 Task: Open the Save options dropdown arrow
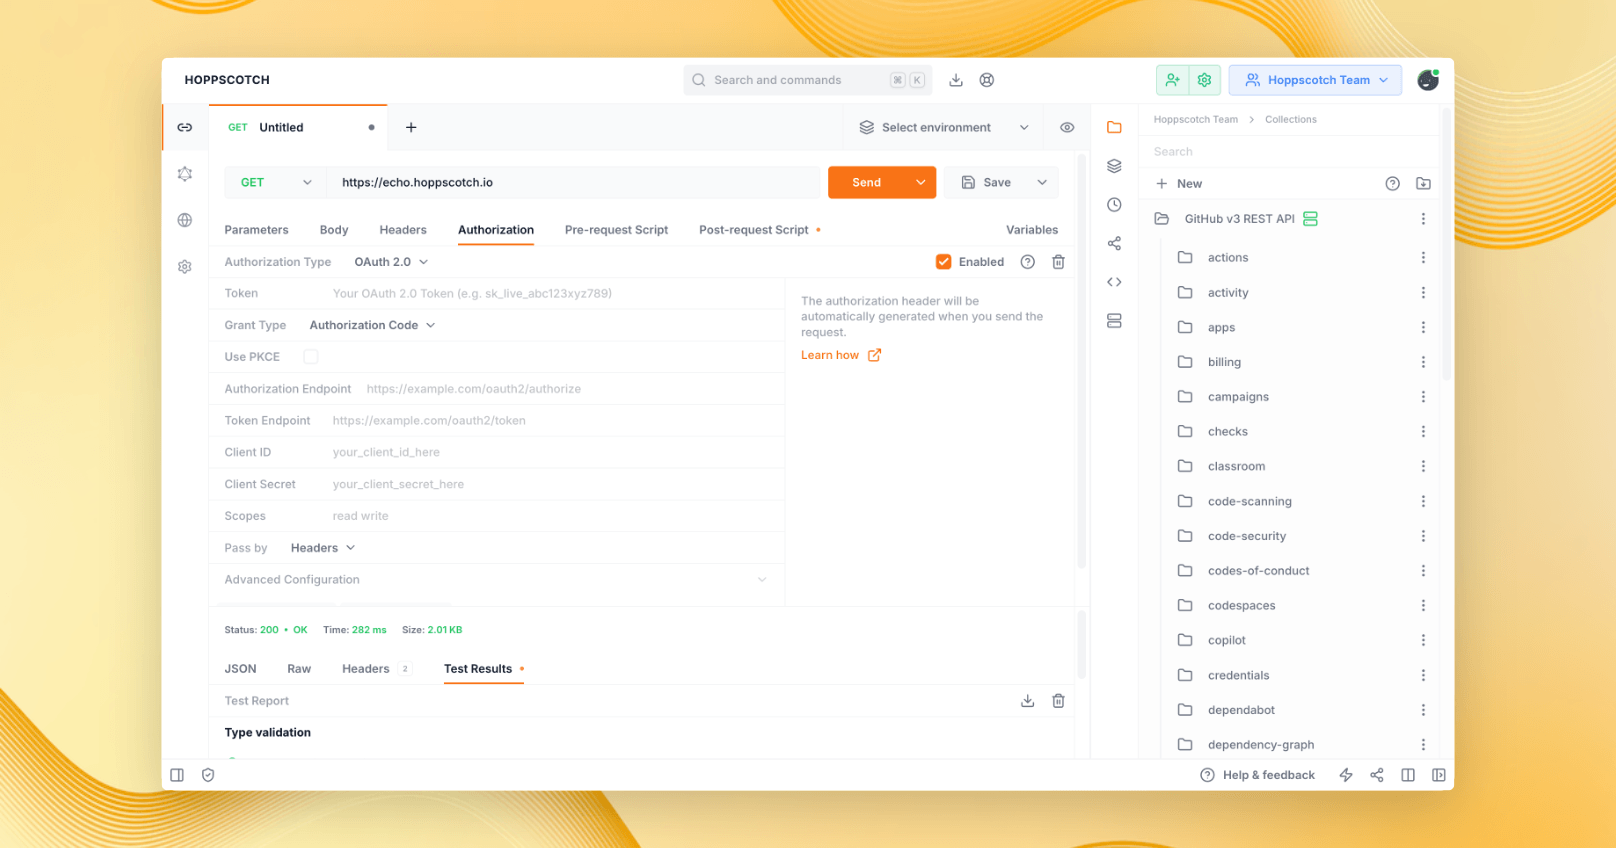(1042, 182)
